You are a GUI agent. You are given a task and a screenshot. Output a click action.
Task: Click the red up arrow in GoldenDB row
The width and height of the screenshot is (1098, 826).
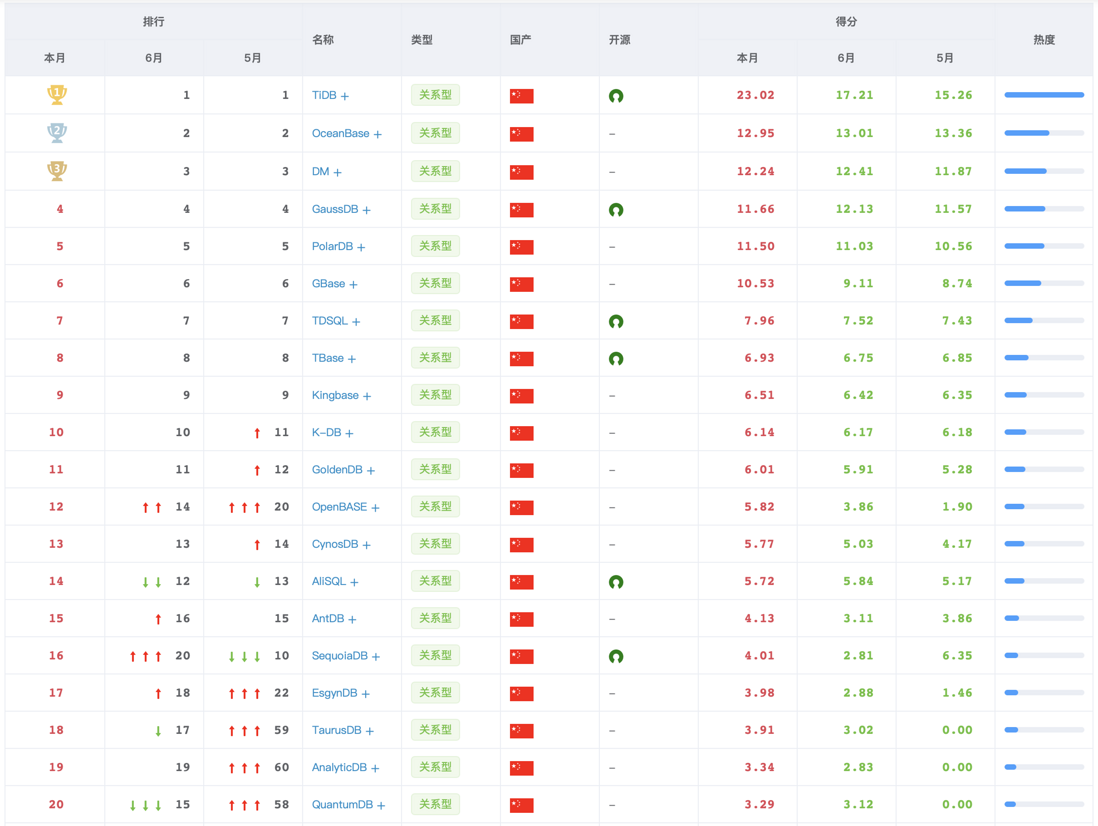coord(257,470)
